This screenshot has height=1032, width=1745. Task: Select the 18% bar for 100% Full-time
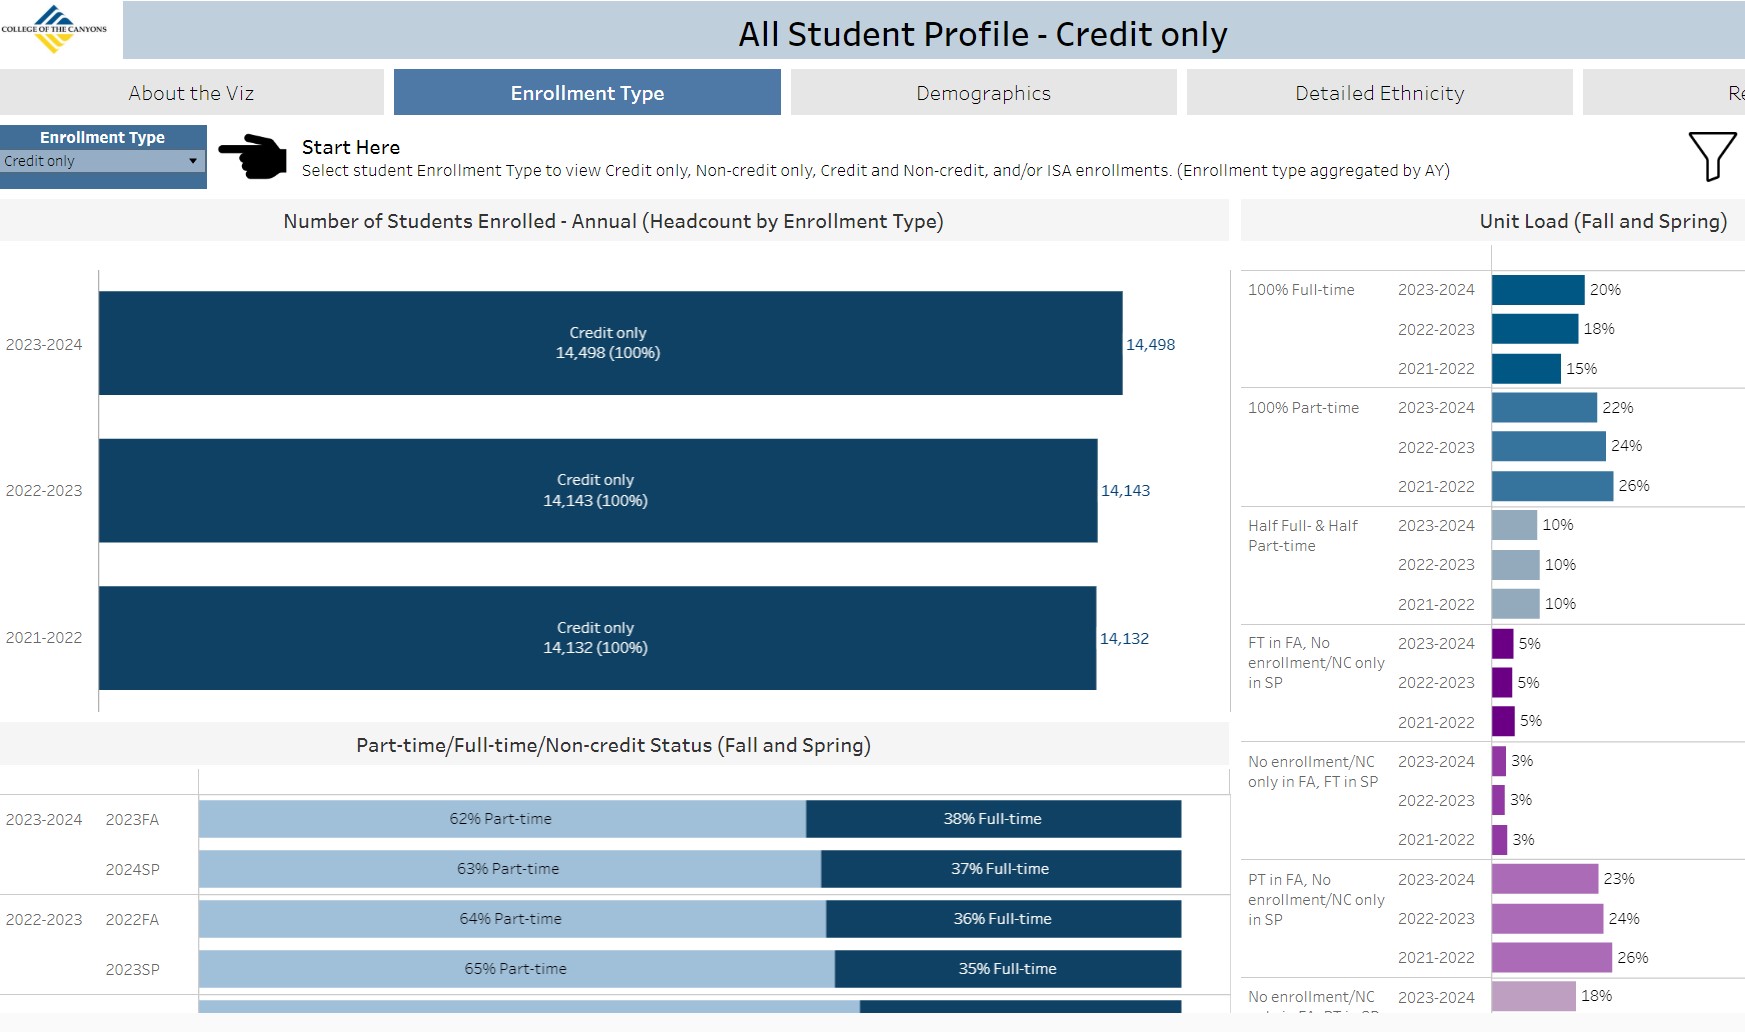(x=1535, y=329)
